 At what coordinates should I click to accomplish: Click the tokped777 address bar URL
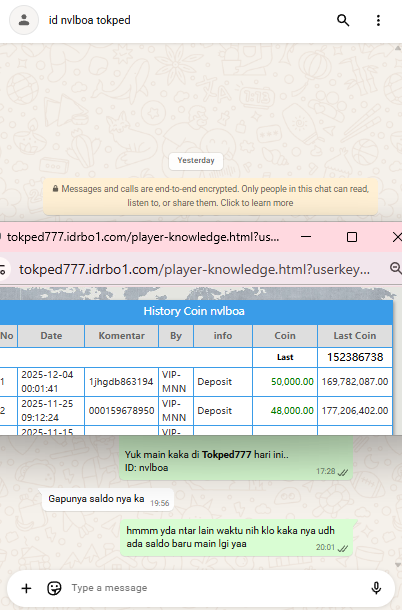pyautogui.click(x=194, y=269)
